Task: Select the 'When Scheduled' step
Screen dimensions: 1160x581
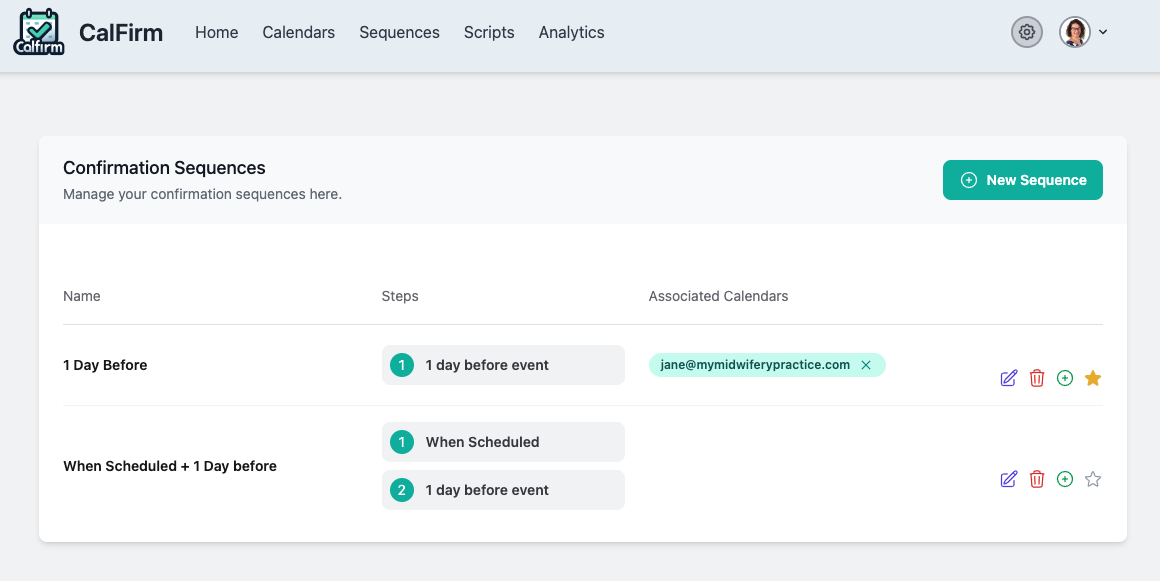Action: pos(503,442)
